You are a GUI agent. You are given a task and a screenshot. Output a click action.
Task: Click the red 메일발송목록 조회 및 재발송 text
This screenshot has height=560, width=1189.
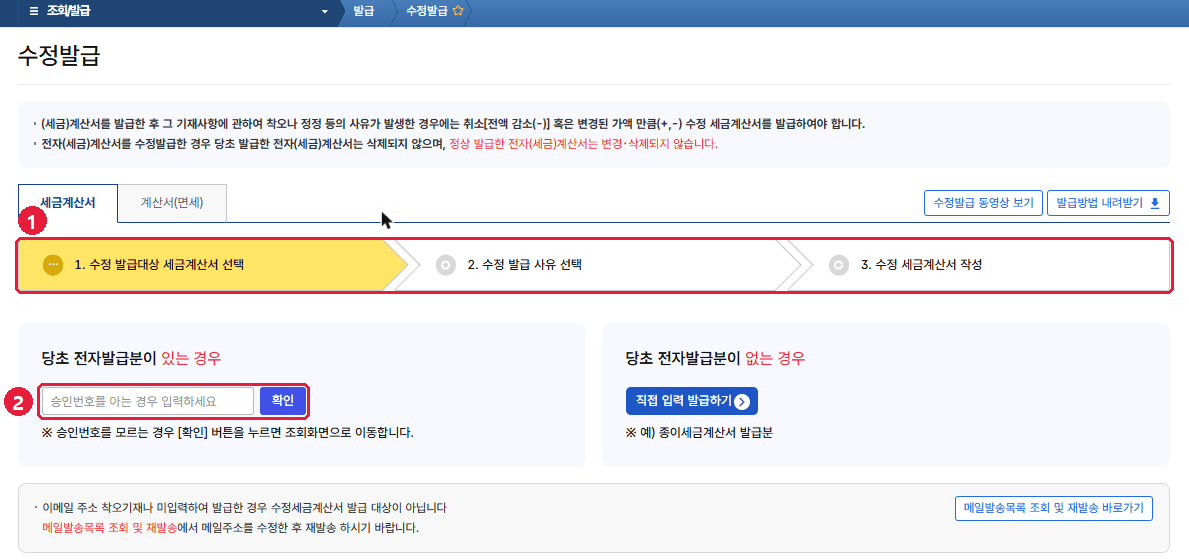[109, 527]
